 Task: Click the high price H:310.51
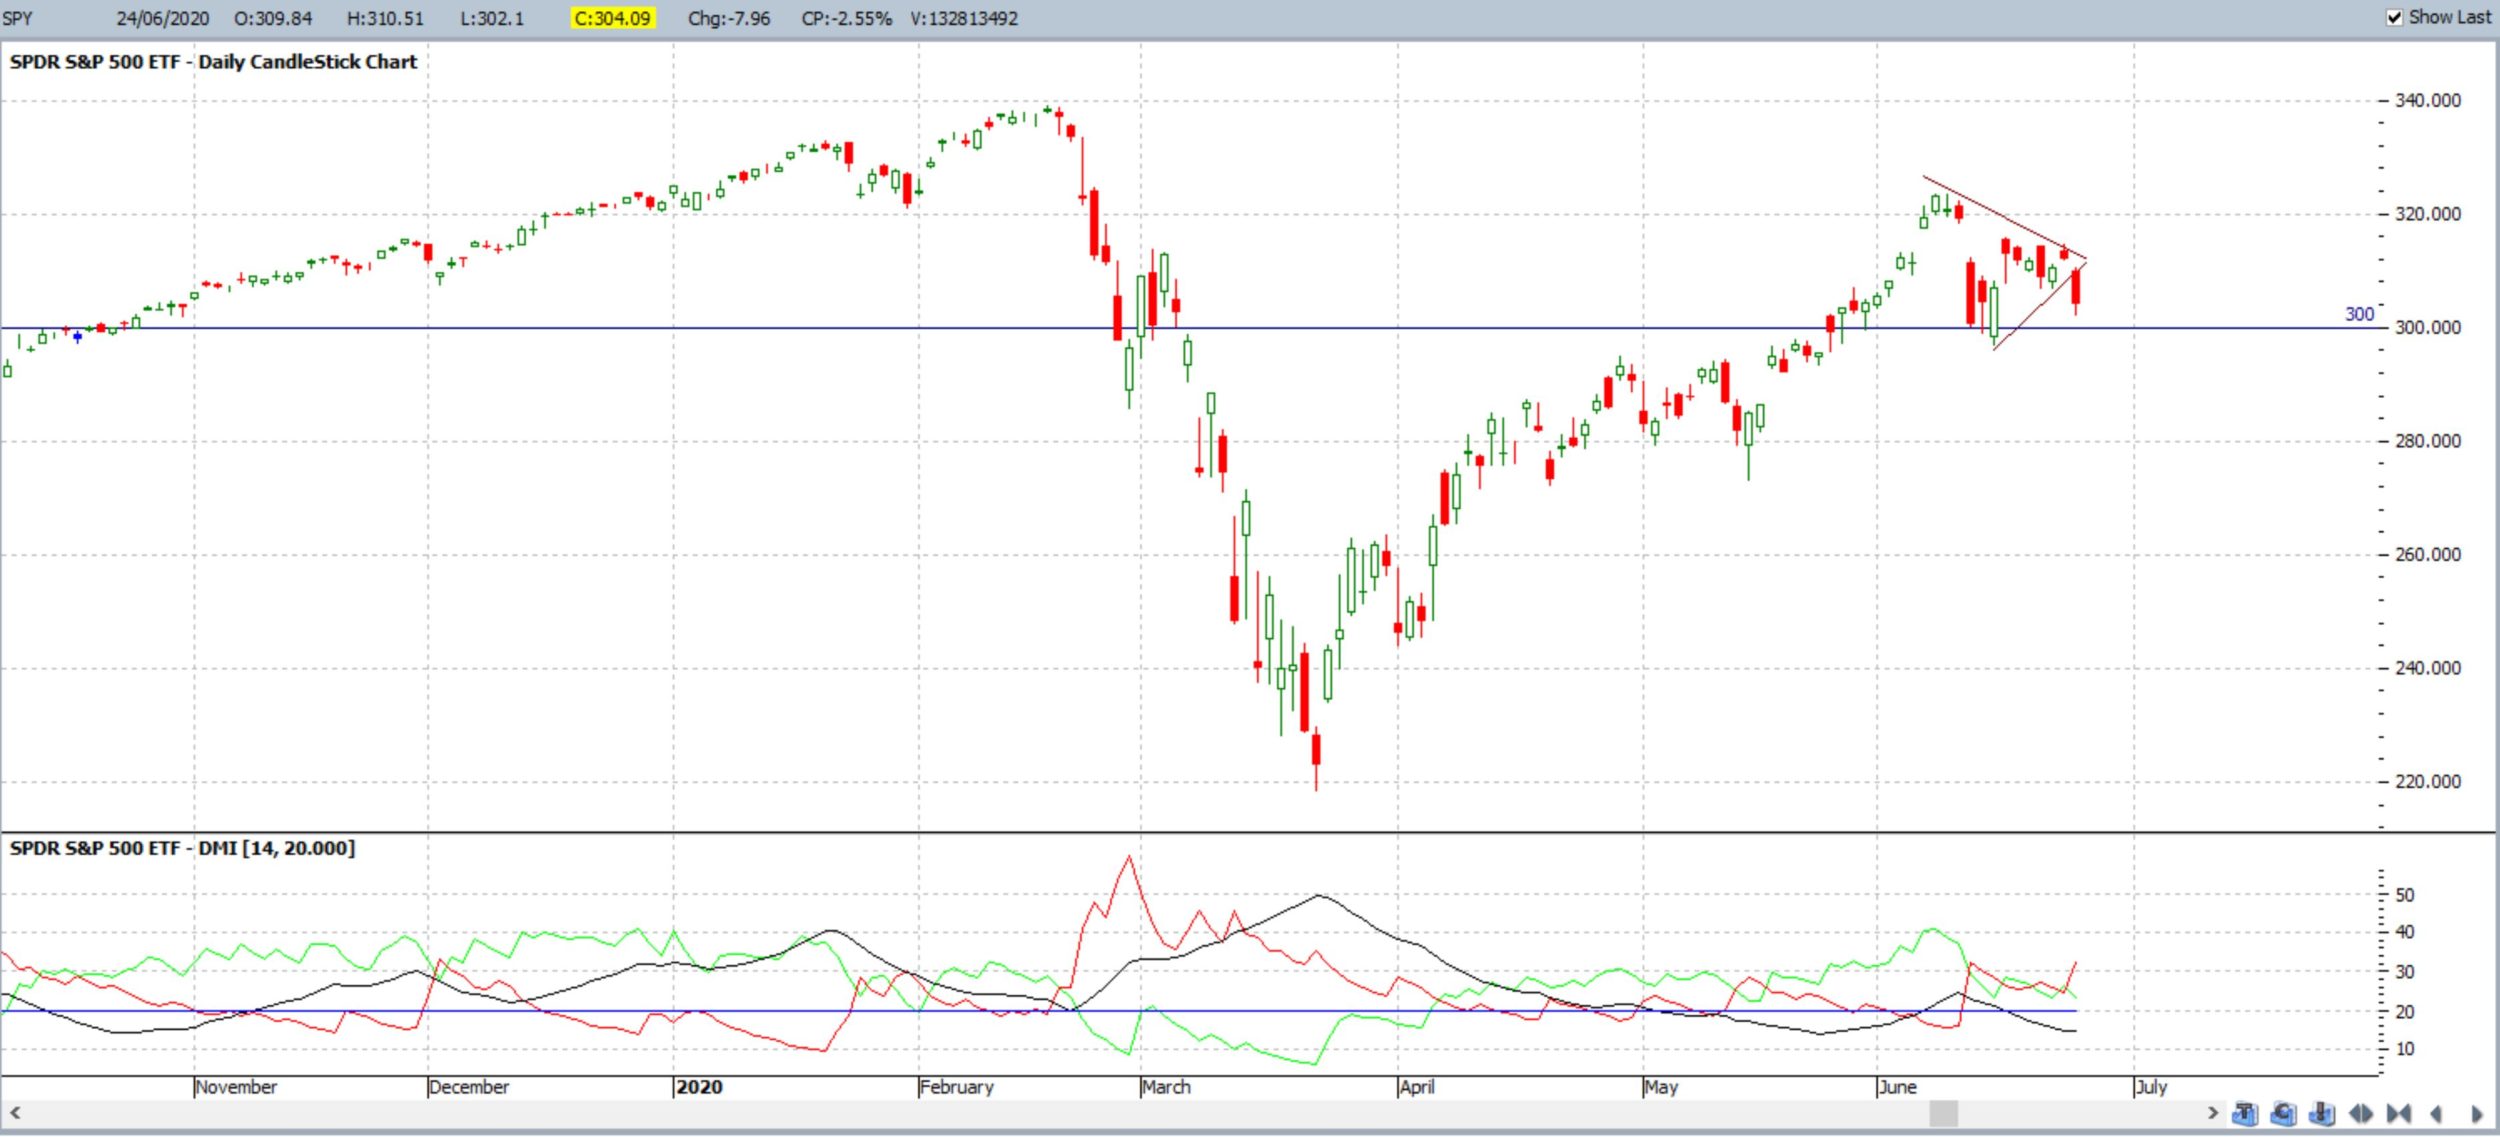pos(385,18)
